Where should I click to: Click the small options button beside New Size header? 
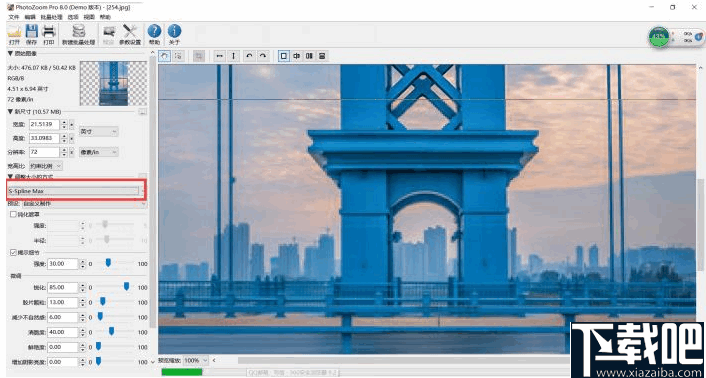[x=143, y=112]
